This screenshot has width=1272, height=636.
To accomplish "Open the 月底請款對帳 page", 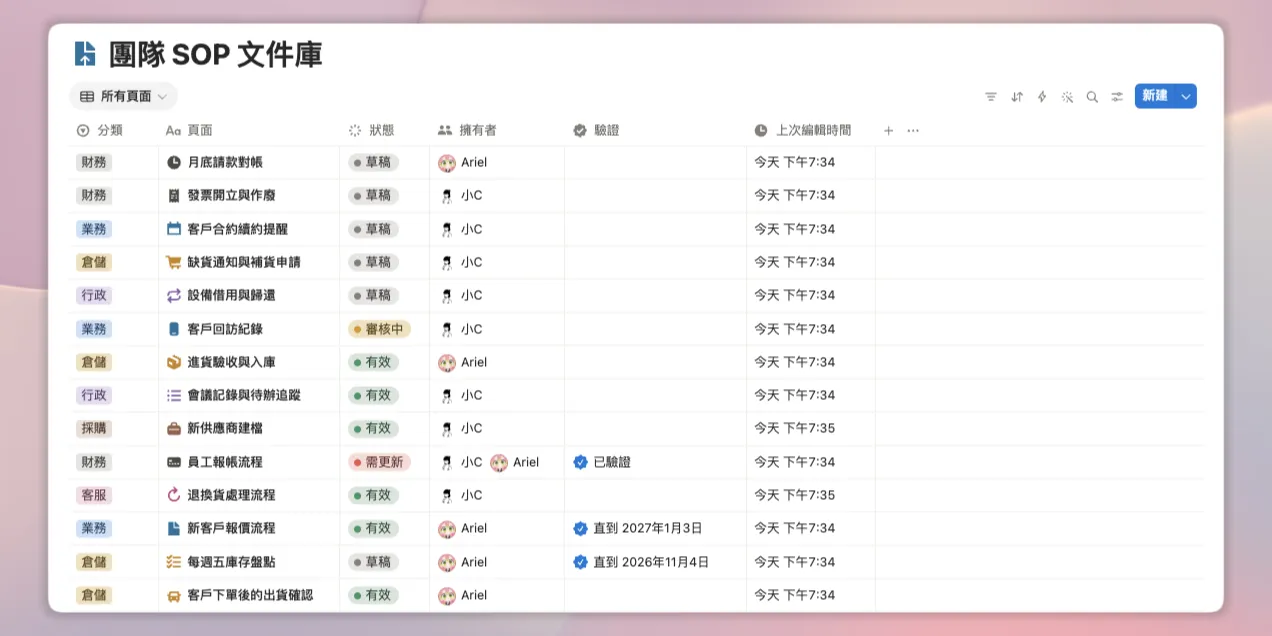I will [x=225, y=162].
